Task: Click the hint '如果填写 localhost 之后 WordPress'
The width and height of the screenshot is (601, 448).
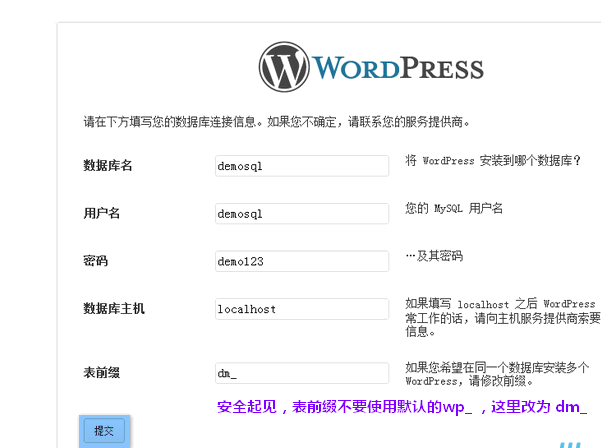Action: coord(500,304)
